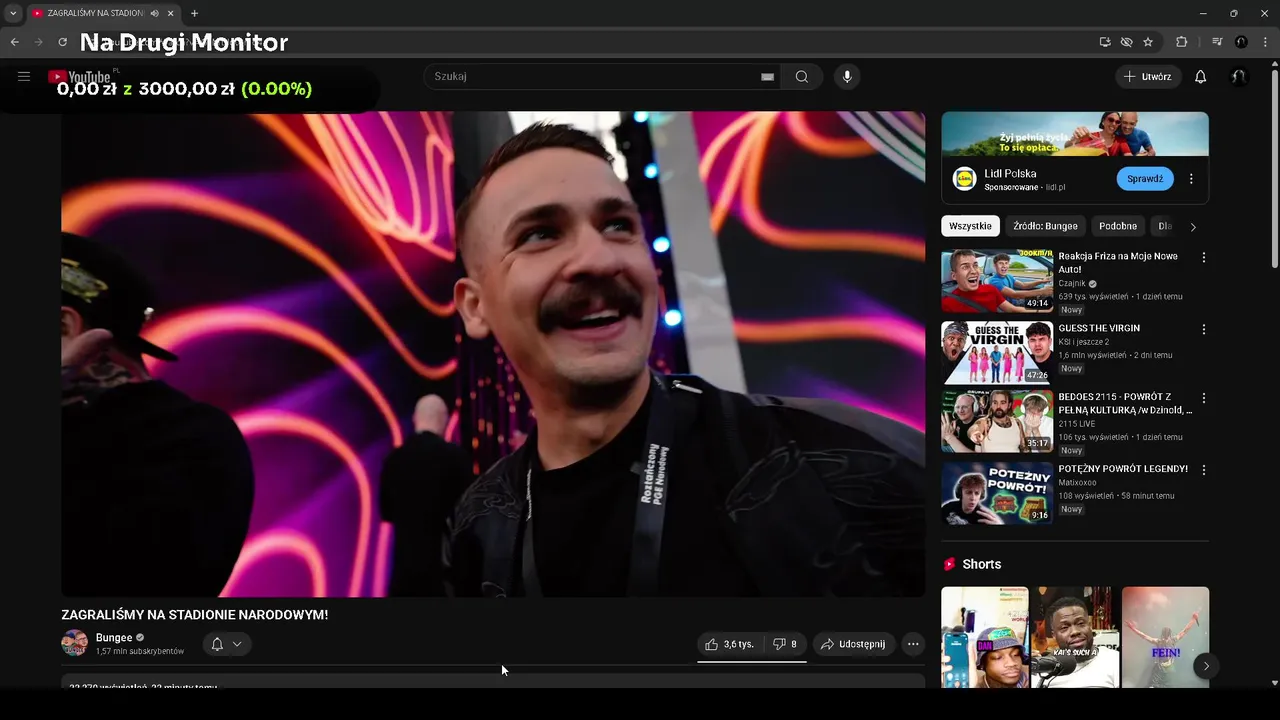Open the Chrome profile avatar
Viewport: 1280px width, 720px height.
tap(1241, 42)
